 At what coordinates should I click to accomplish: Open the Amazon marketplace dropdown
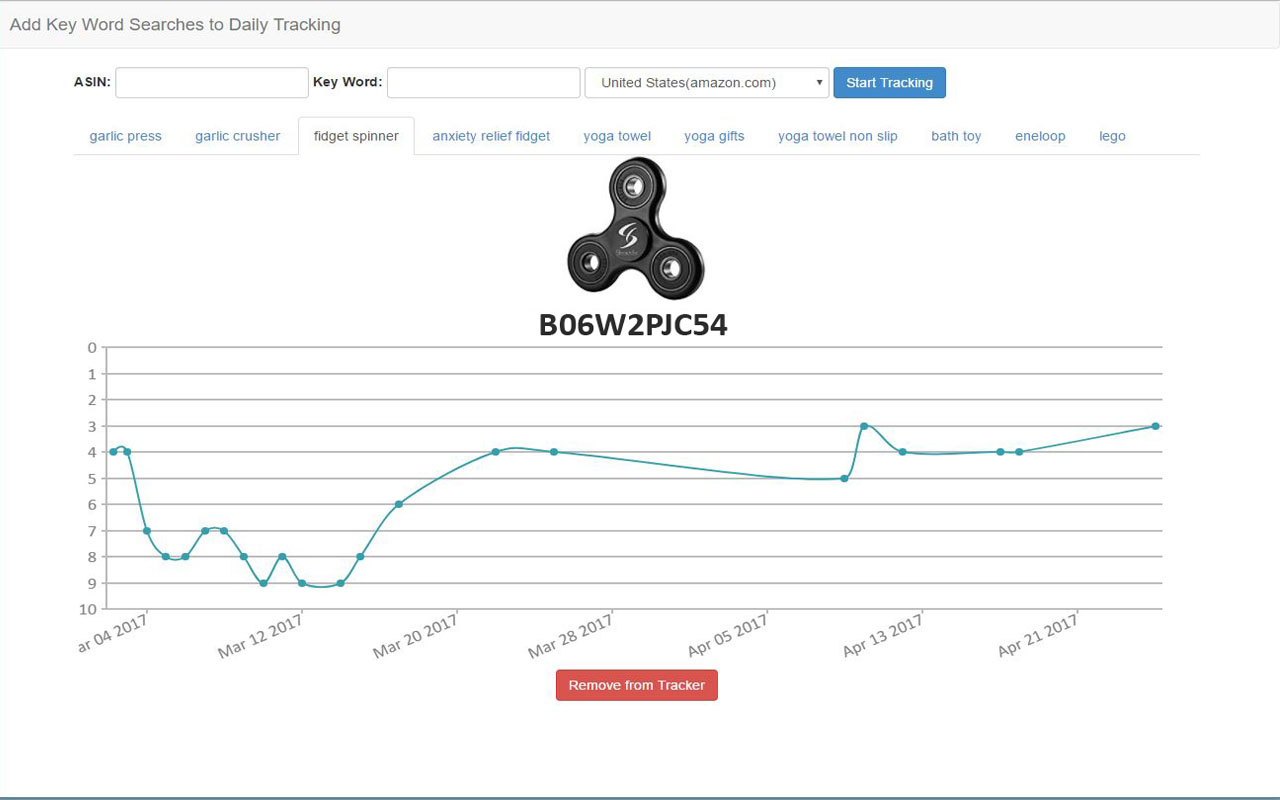706,83
